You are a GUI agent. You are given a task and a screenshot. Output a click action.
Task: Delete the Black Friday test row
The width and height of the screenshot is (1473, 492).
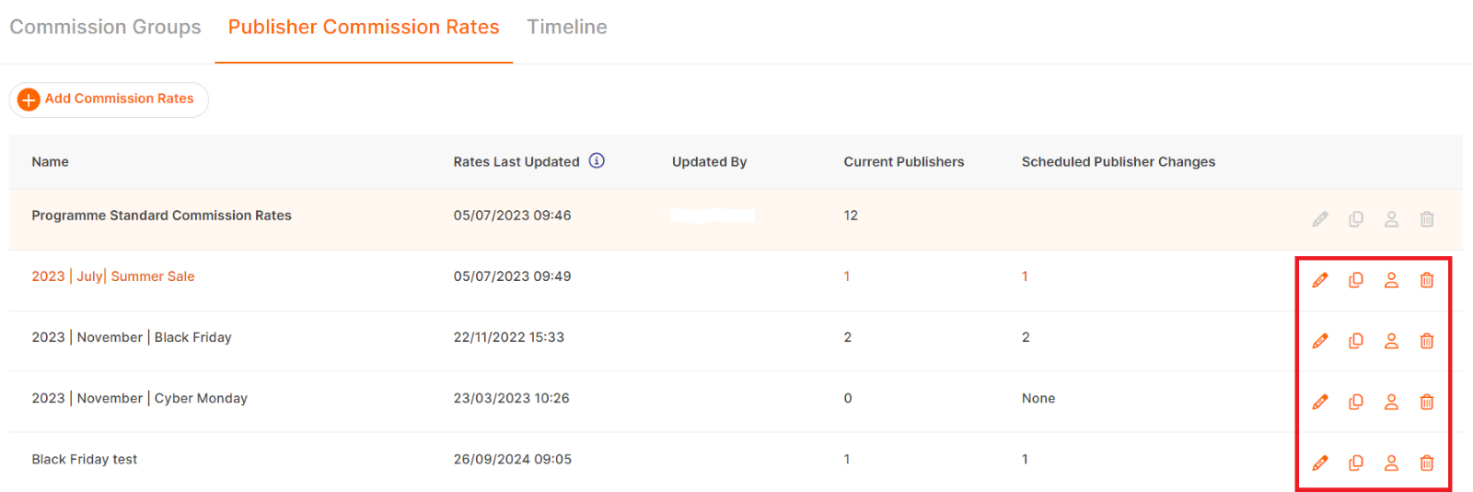click(x=1427, y=463)
